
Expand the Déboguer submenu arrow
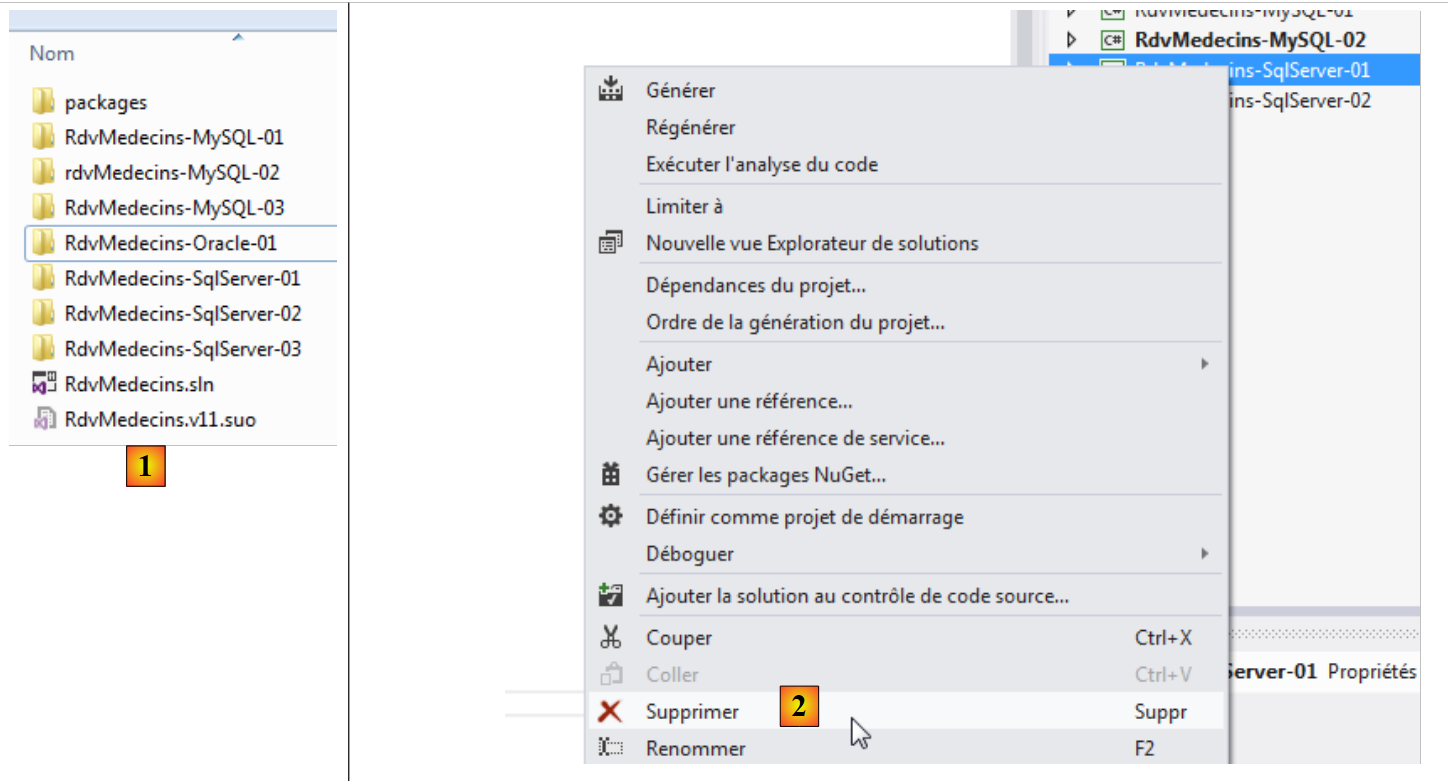(x=1205, y=553)
